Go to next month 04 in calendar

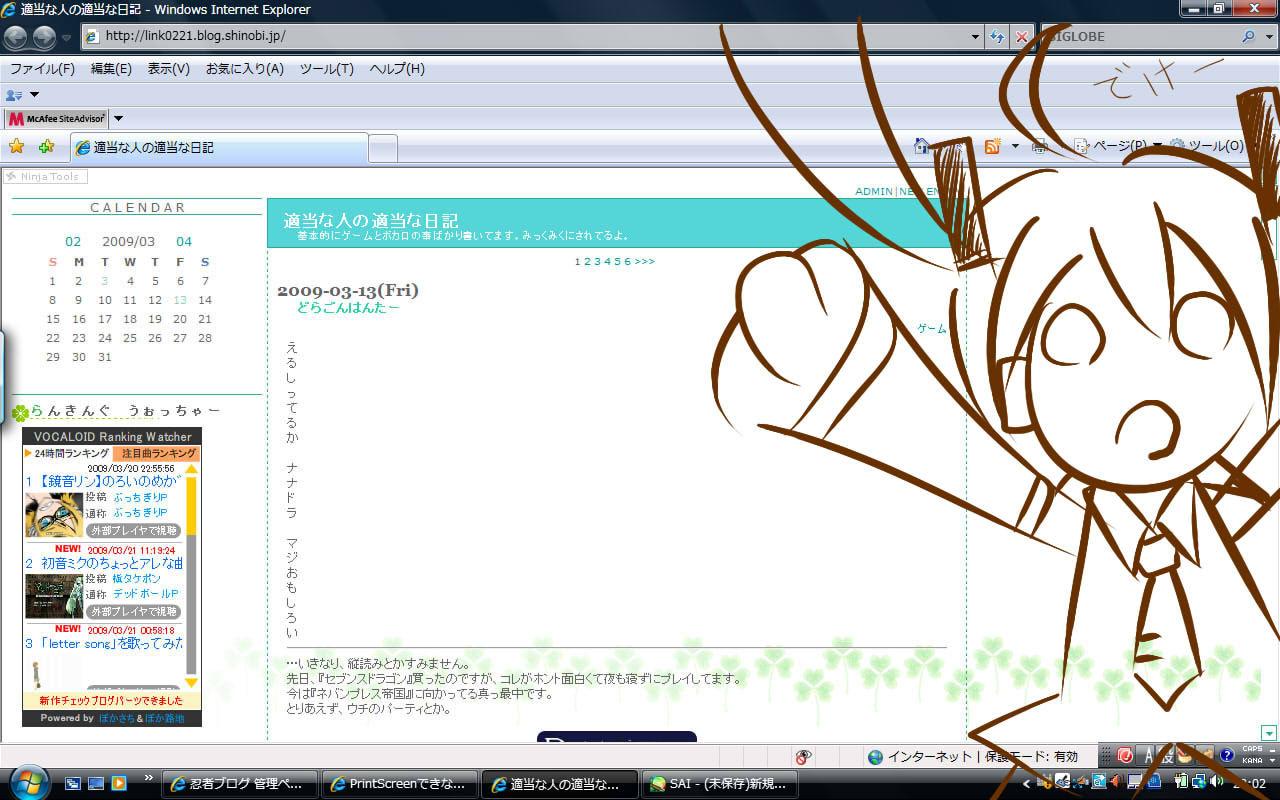tap(184, 241)
